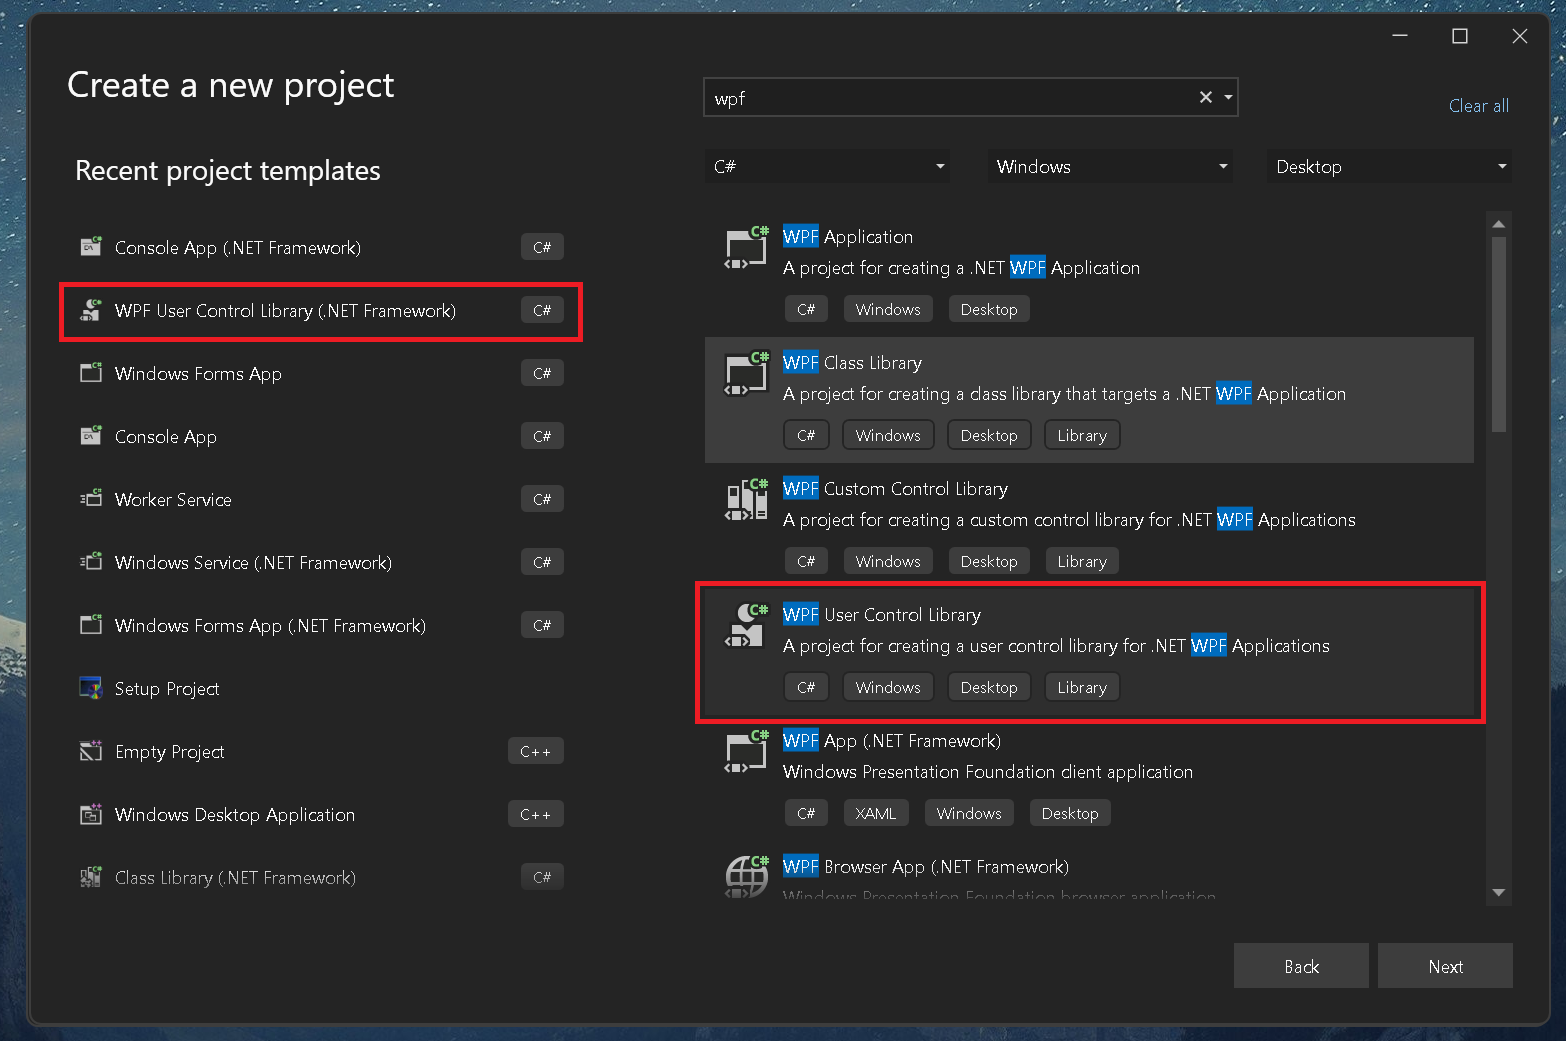1566x1041 pixels.
Task: Select WPF Class Library template title
Action: 852,363
